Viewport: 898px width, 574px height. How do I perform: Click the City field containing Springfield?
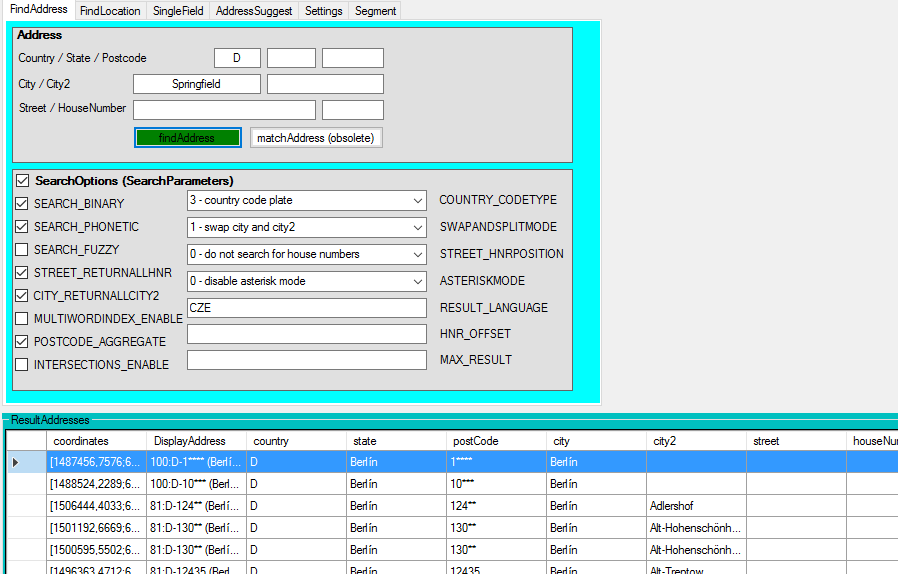tap(196, 85)
